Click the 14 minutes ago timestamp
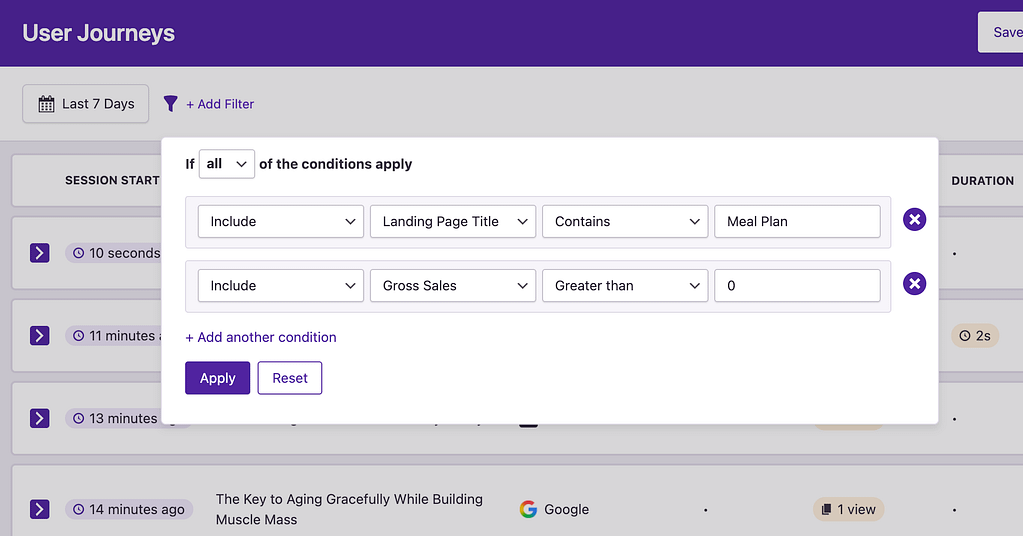Screen dimensions: 1023x536 point(129,509)
